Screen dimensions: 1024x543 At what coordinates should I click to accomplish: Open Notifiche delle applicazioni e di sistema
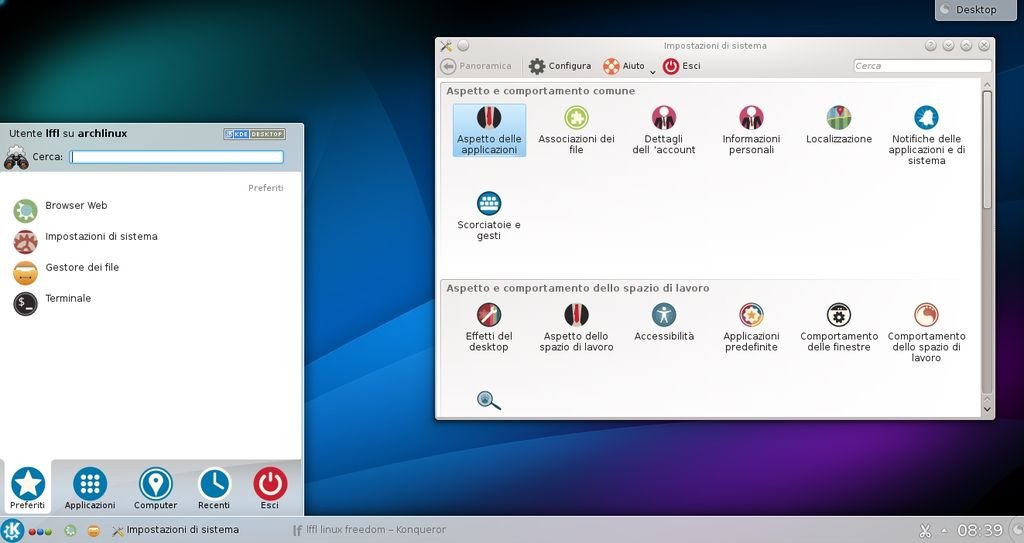tap(926, 135)
